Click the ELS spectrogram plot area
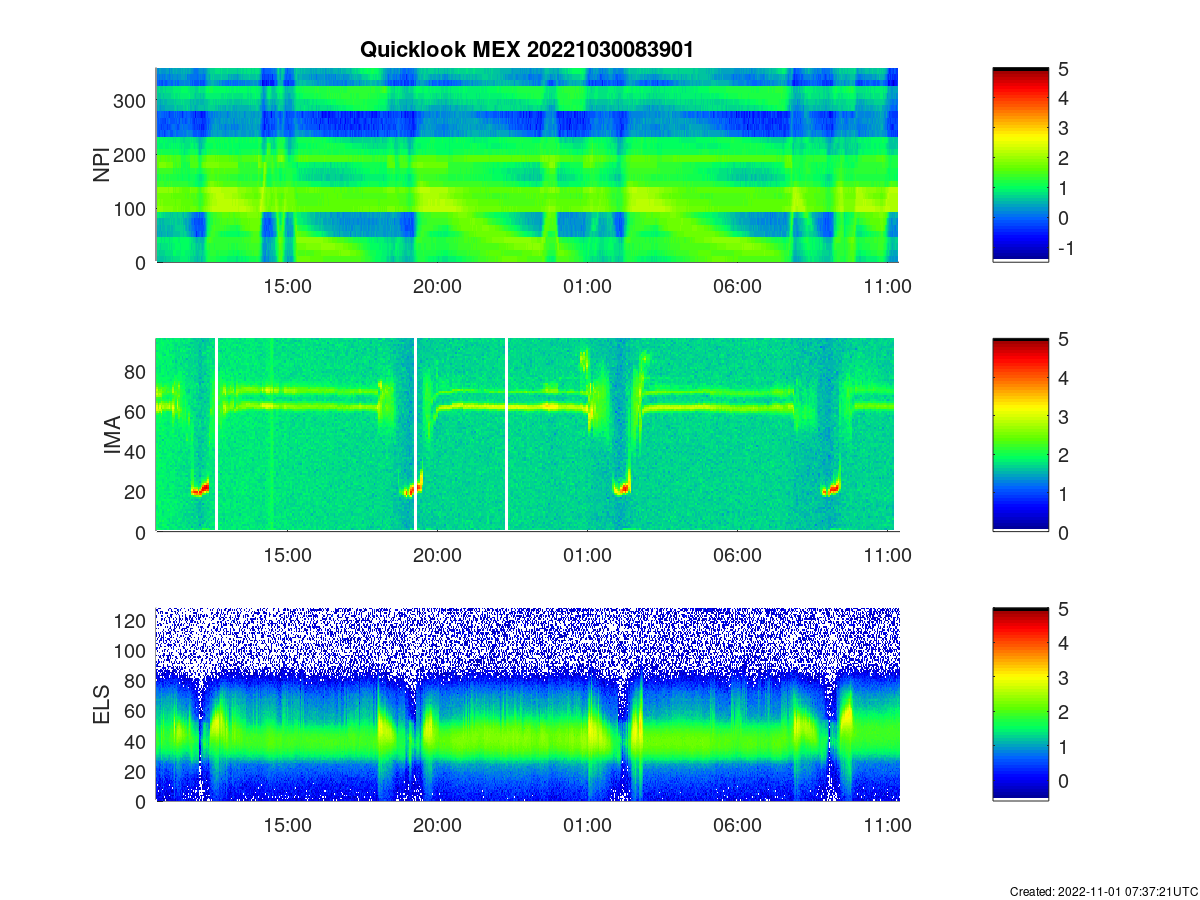 (x=527, y=704)
